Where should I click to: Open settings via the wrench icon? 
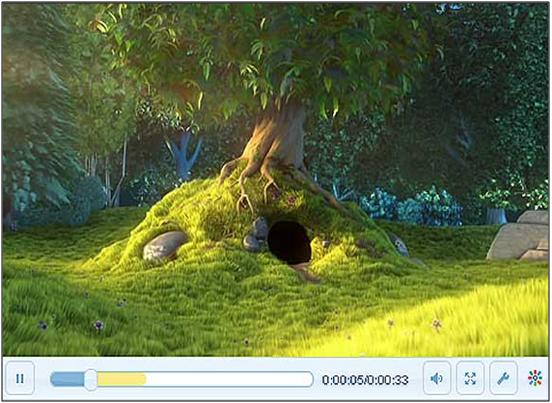pyautogui.click(x=503, y=378)
